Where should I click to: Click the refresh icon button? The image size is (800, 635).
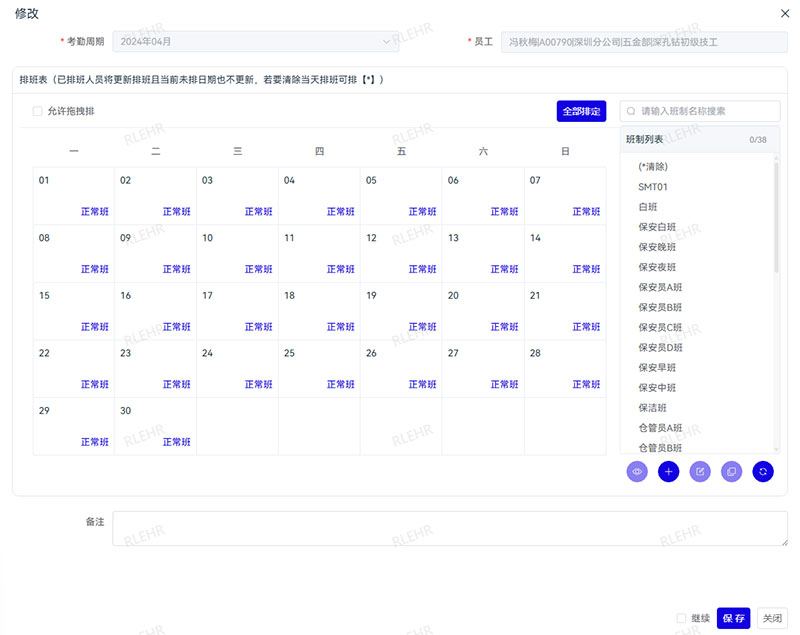point(763,471)
